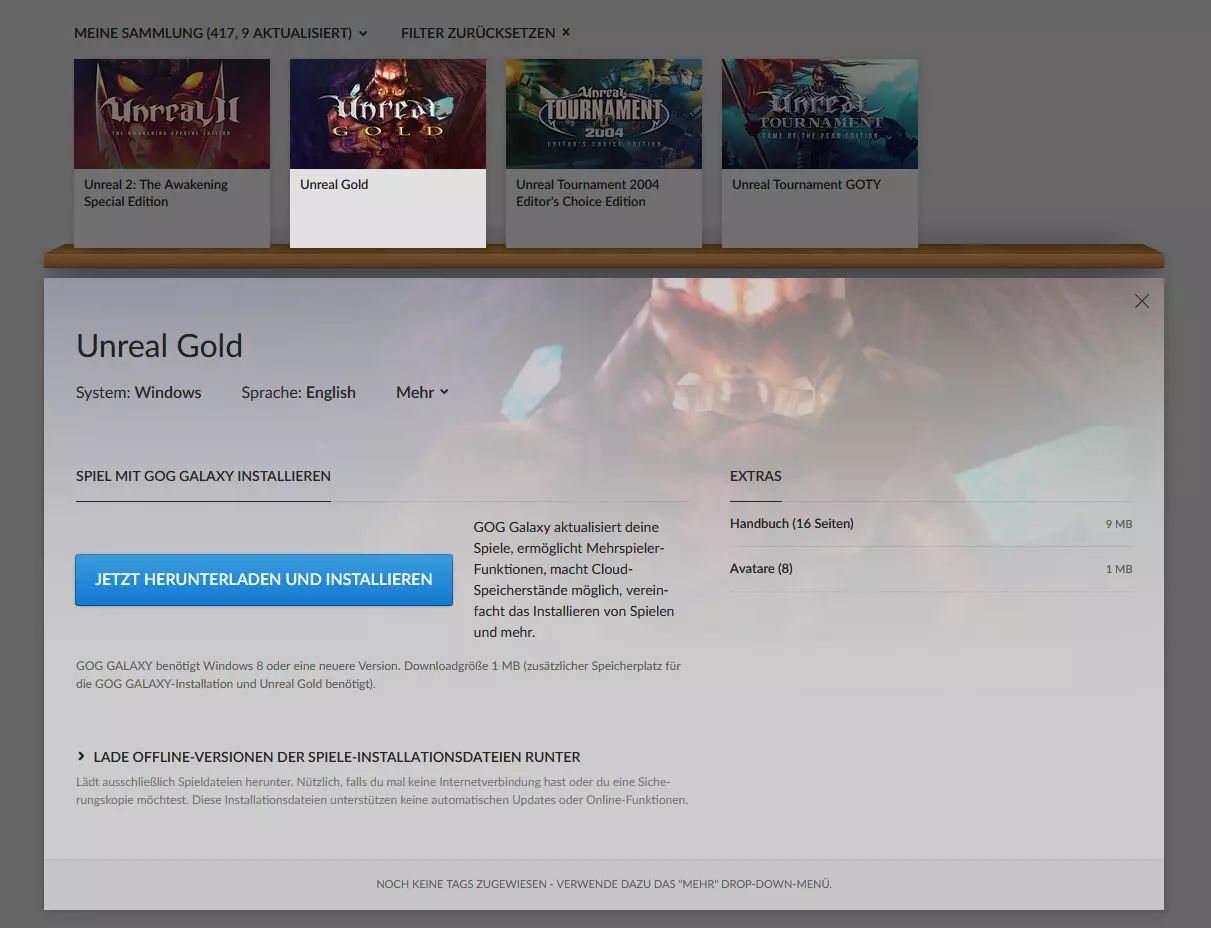Click the Windows 8 requirement note
Image resolution: width=1211 pixels, height=928 pixels.
point(379,675)
